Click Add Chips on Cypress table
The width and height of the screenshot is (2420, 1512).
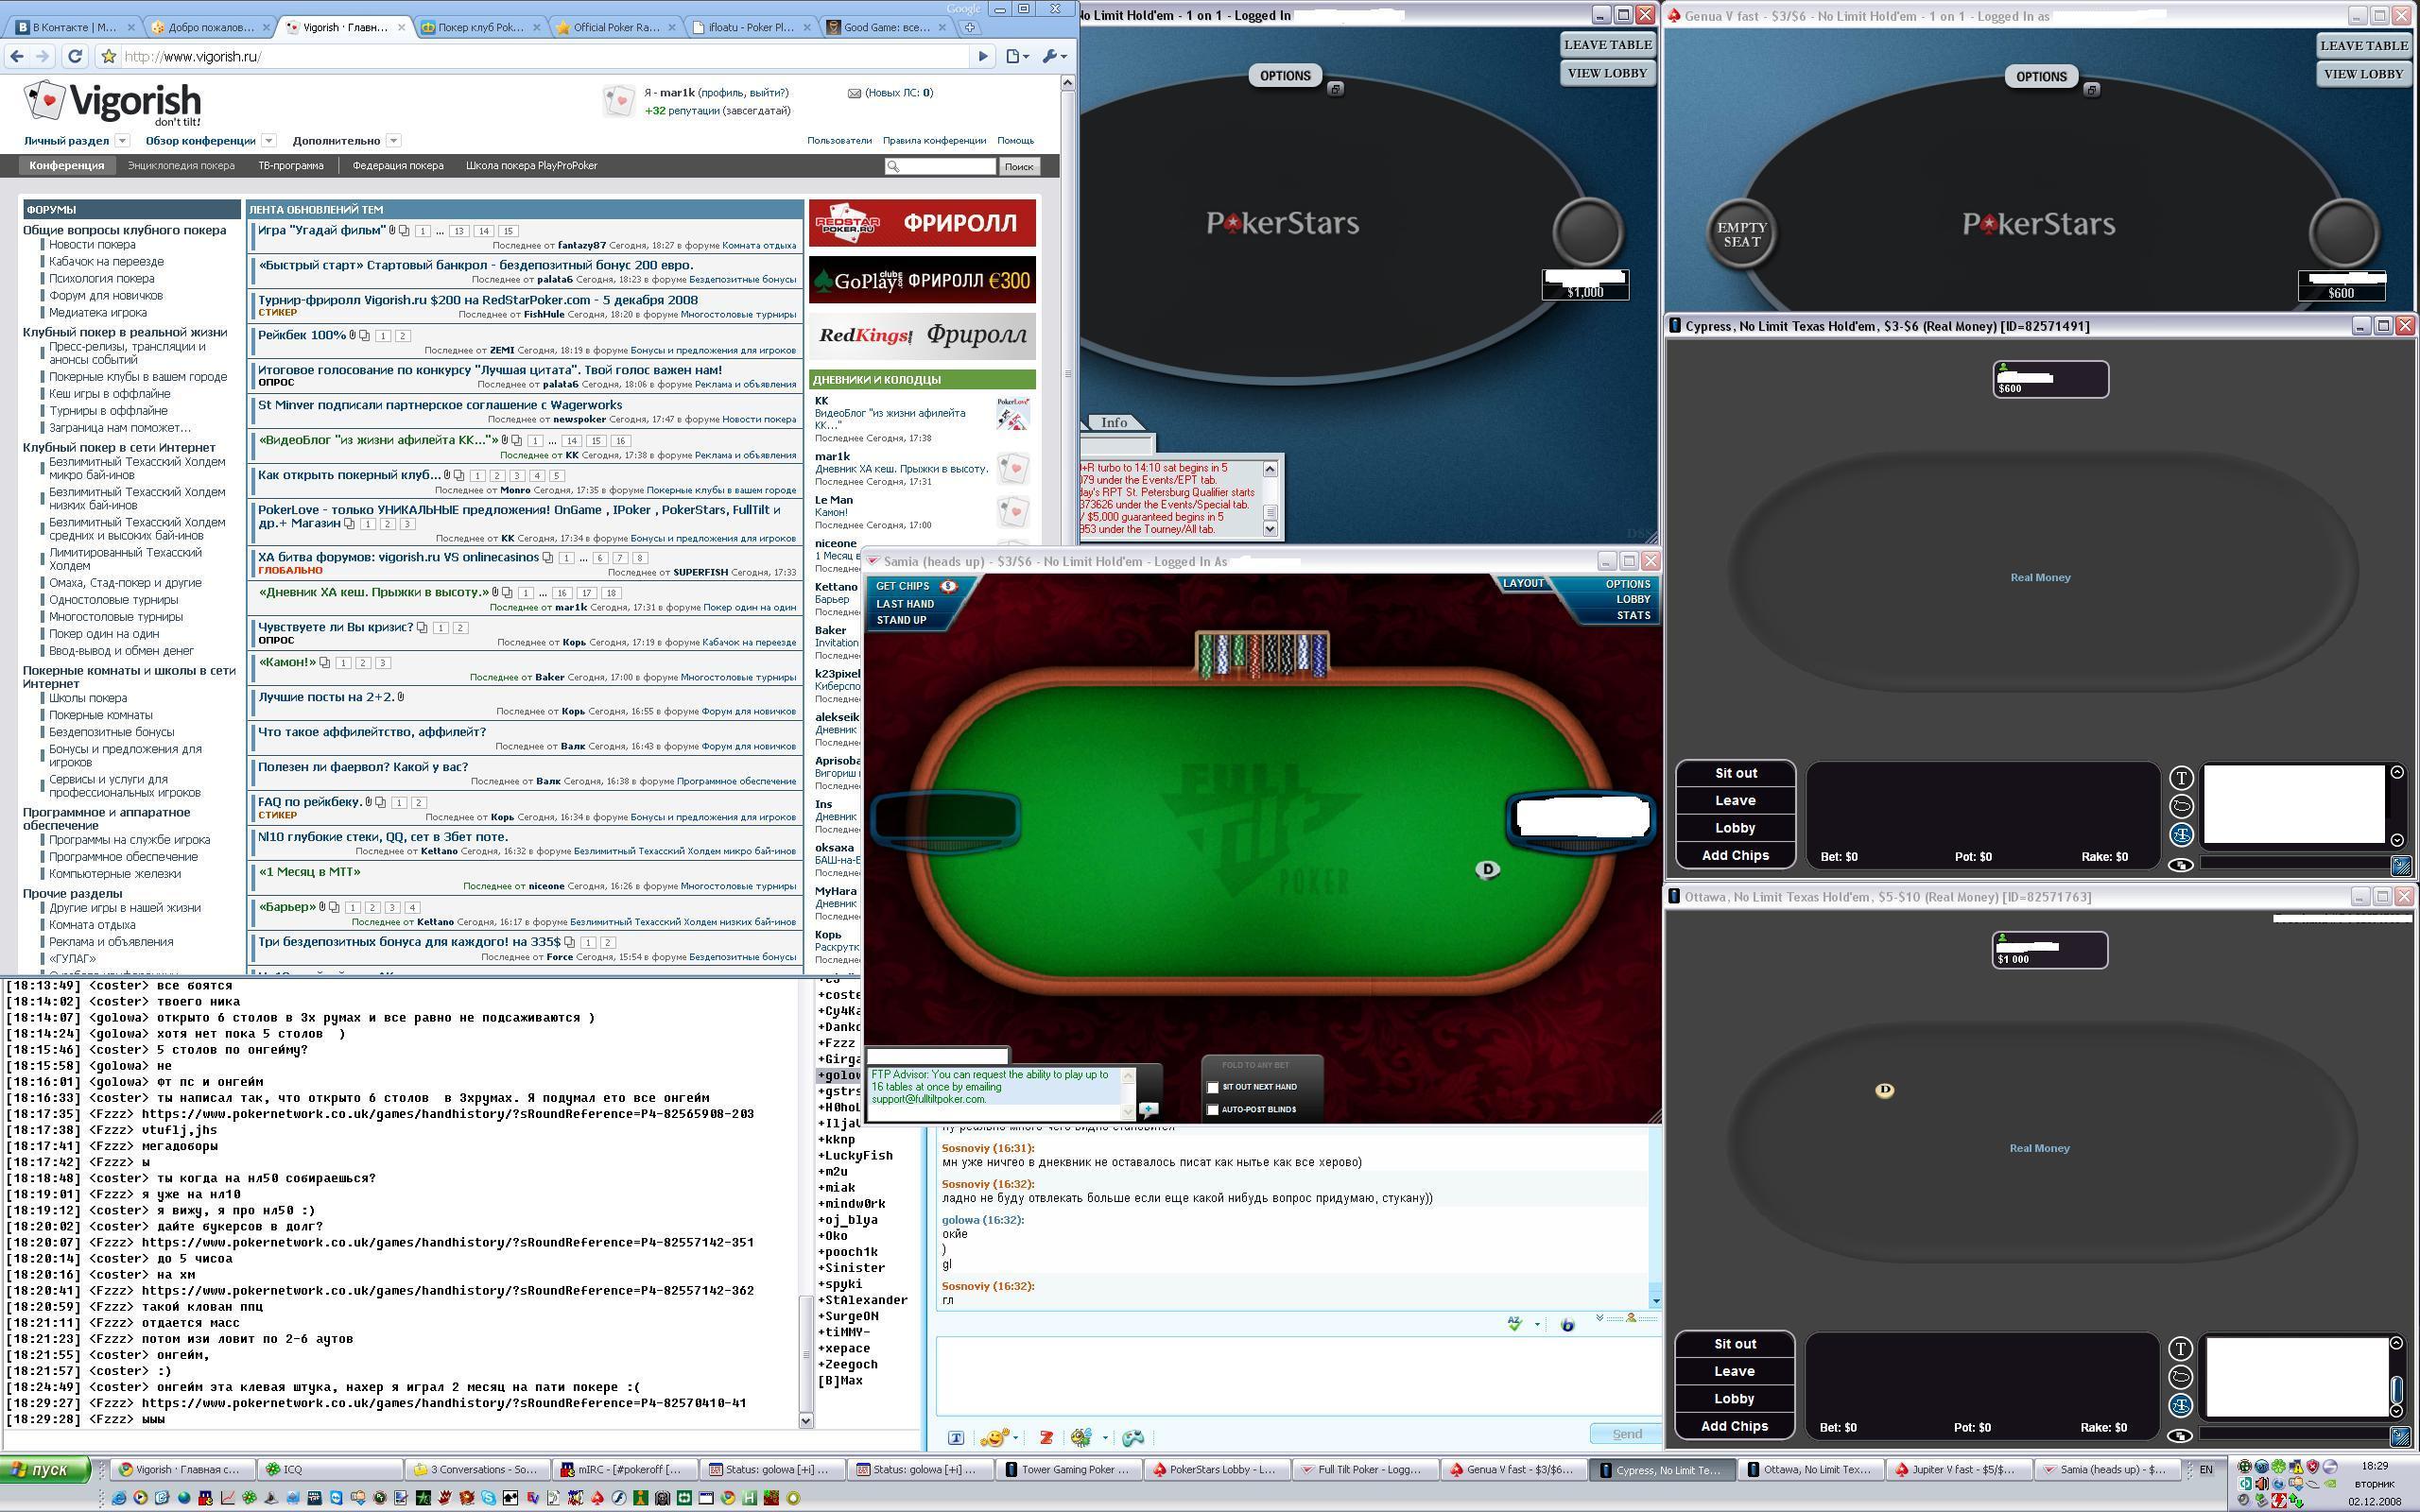coord(1735,855)
